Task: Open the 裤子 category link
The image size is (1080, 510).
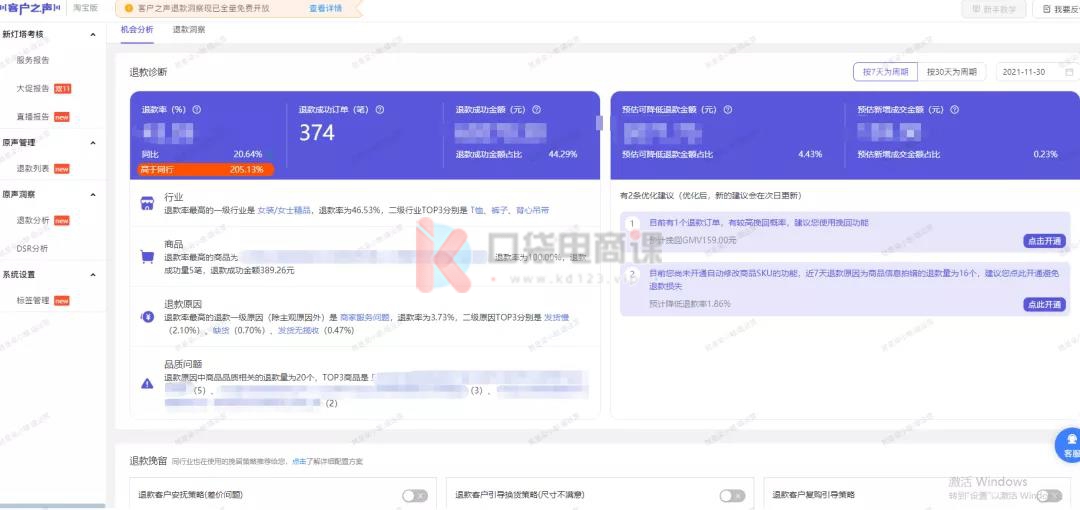Action: click(x=501, y=210)
